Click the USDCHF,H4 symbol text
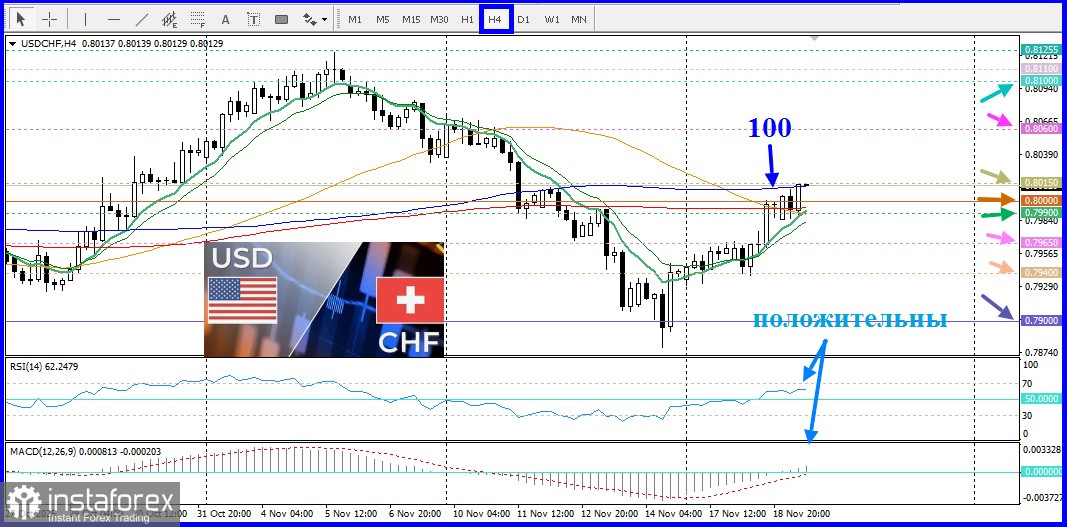This screenshot has height=527, width=1067. (48, 43)
